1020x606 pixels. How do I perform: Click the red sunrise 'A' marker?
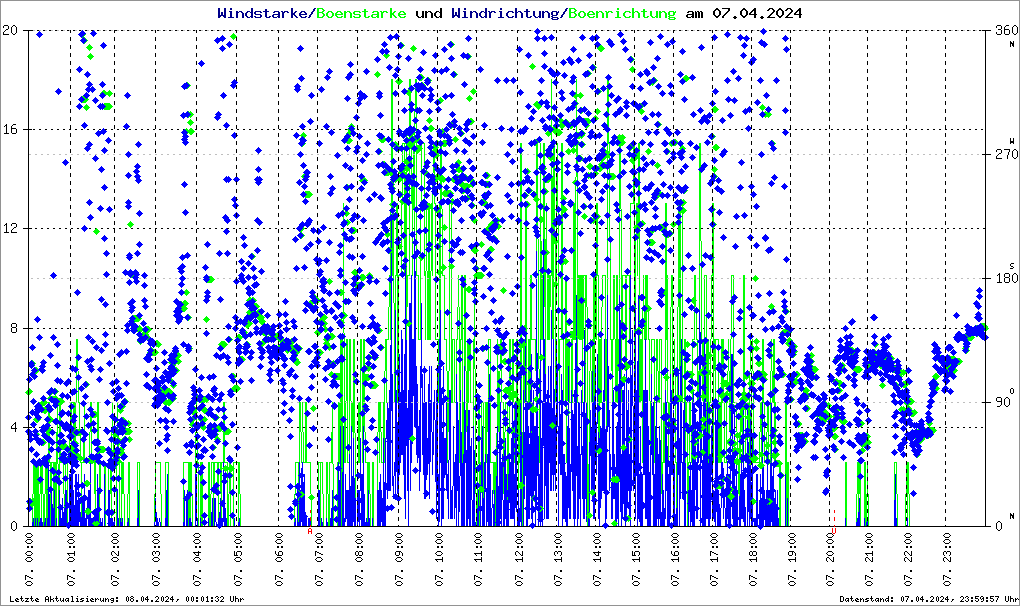click(x=310, y=531)
